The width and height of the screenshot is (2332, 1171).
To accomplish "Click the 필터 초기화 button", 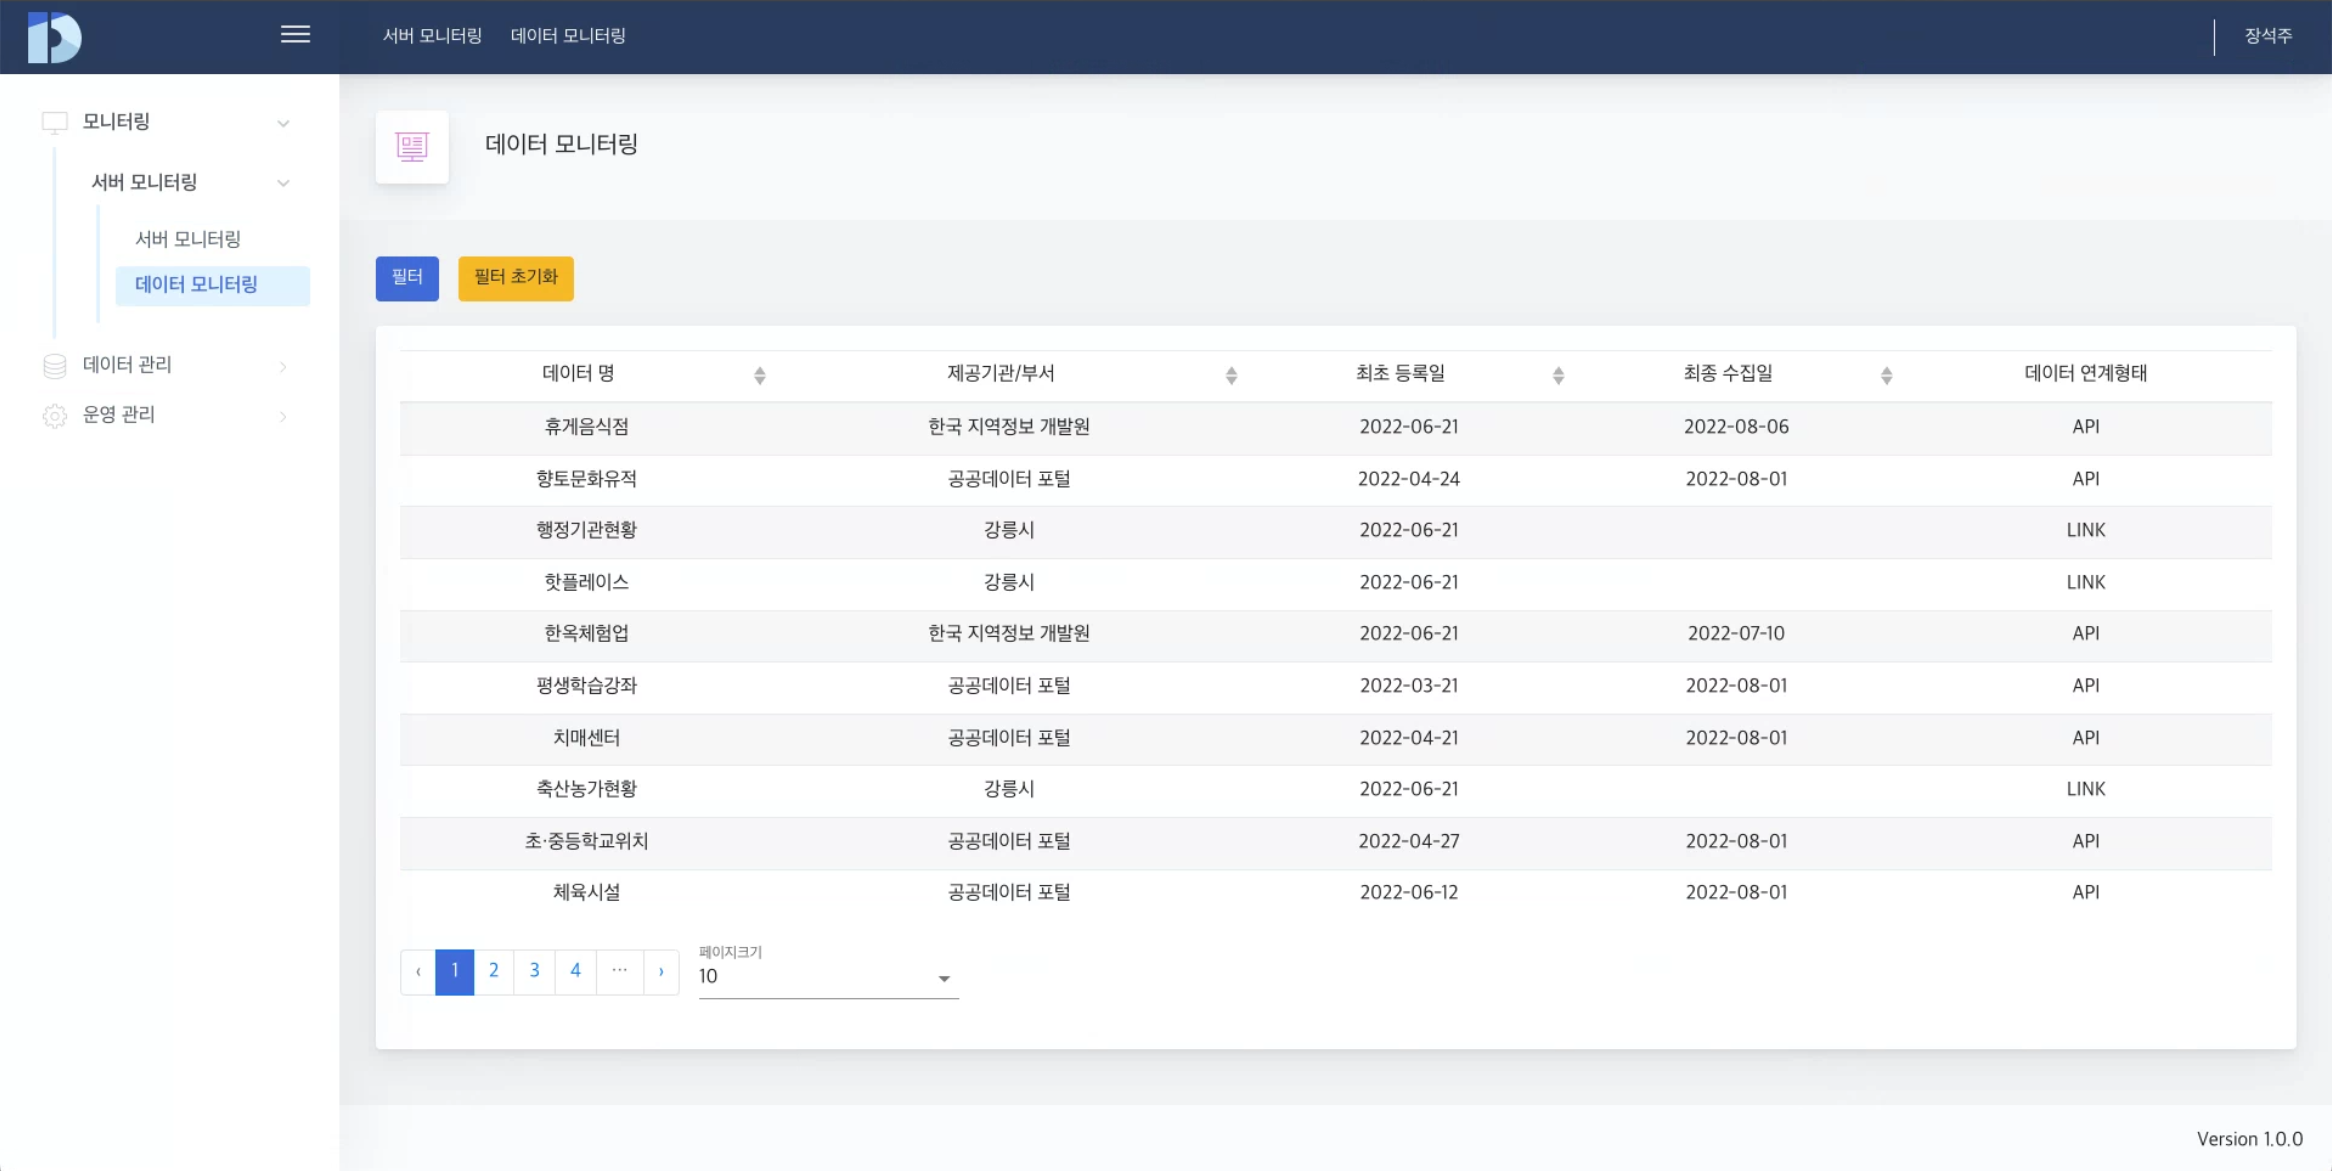I will (516, 278).
